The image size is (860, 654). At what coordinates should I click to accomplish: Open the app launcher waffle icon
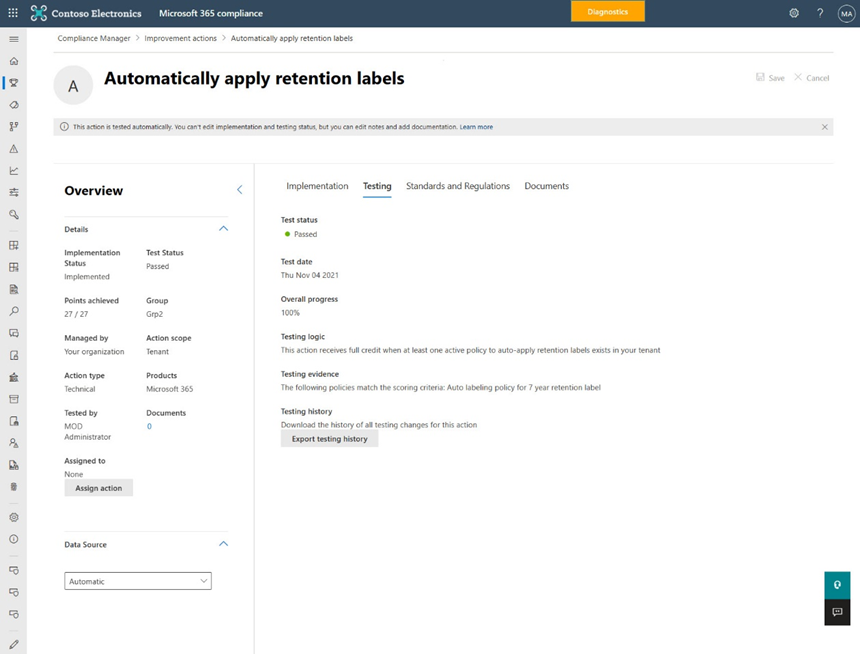pyautogui.click(x=13, y=13)
